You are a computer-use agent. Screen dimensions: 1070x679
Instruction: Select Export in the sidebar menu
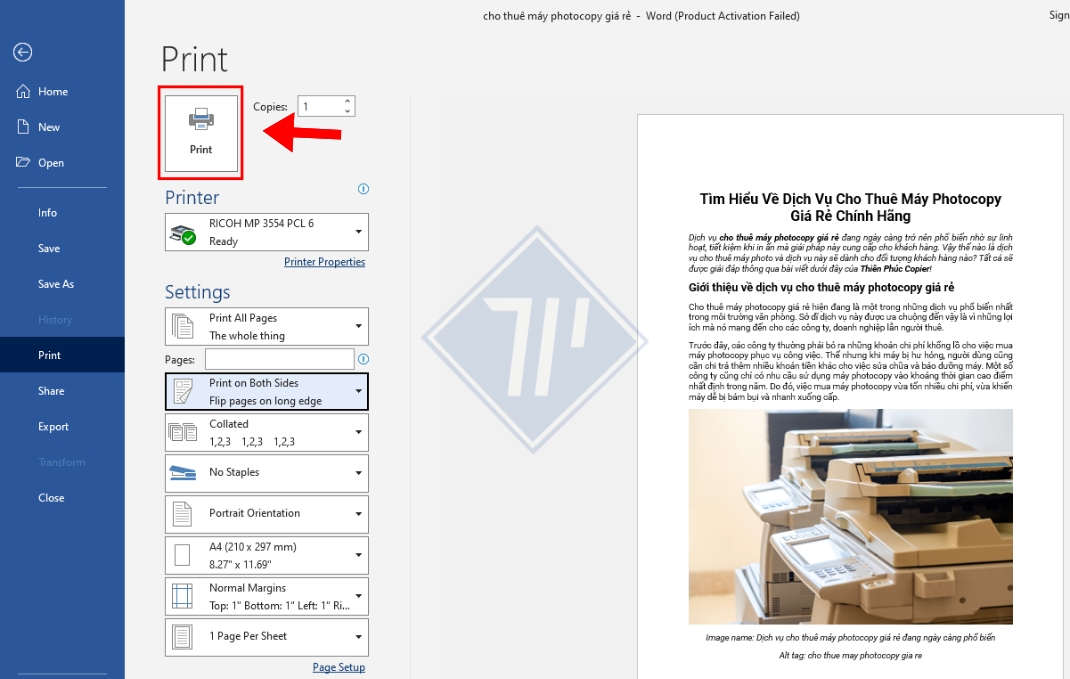53,427
